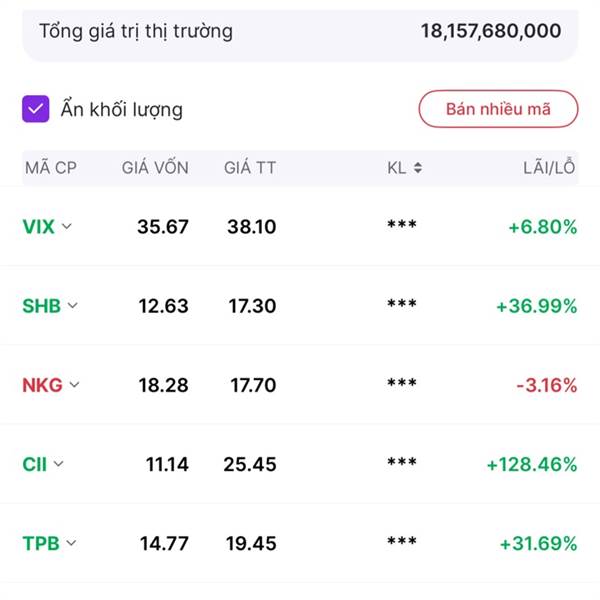Open the TPB row chevron
Screen dimensions: 600x600
point(70,544)
